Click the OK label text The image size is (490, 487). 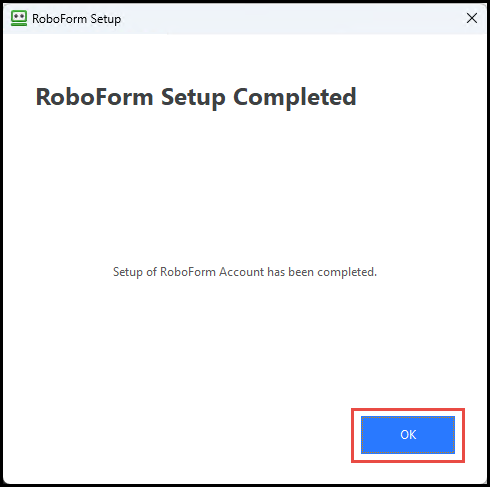(408, 435)
